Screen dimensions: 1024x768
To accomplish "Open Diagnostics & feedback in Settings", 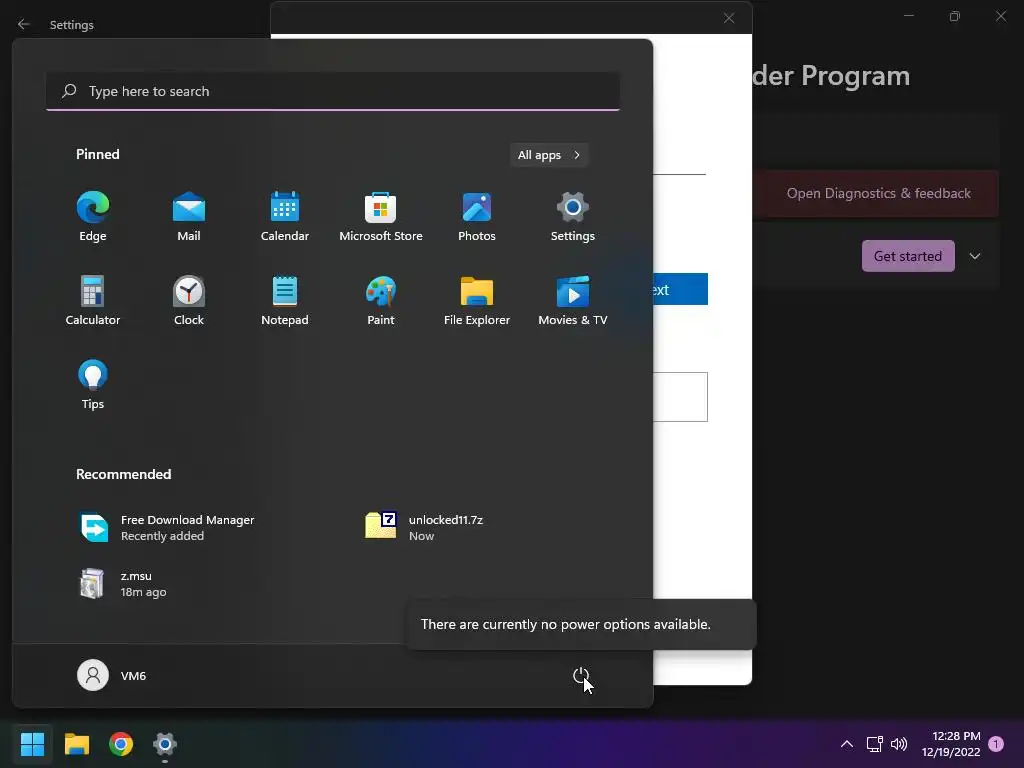I will 878,193.
